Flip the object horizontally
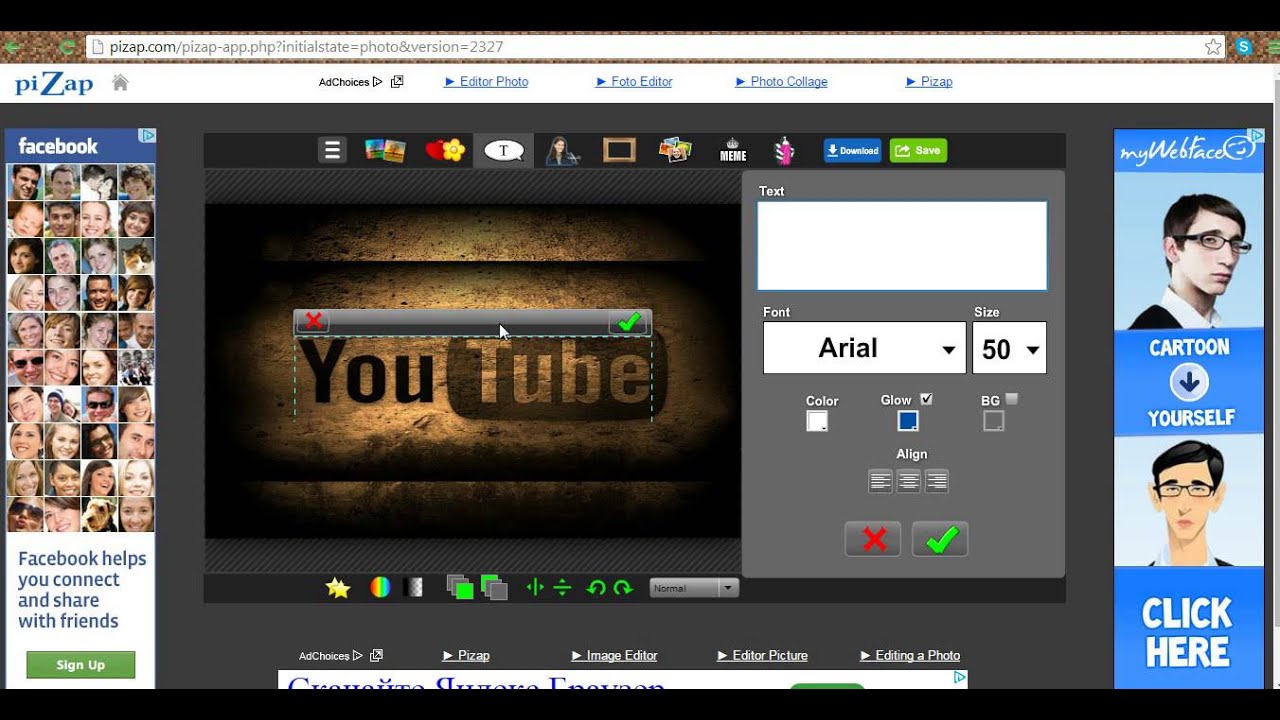1280x720 pixels. click(535, 588)
